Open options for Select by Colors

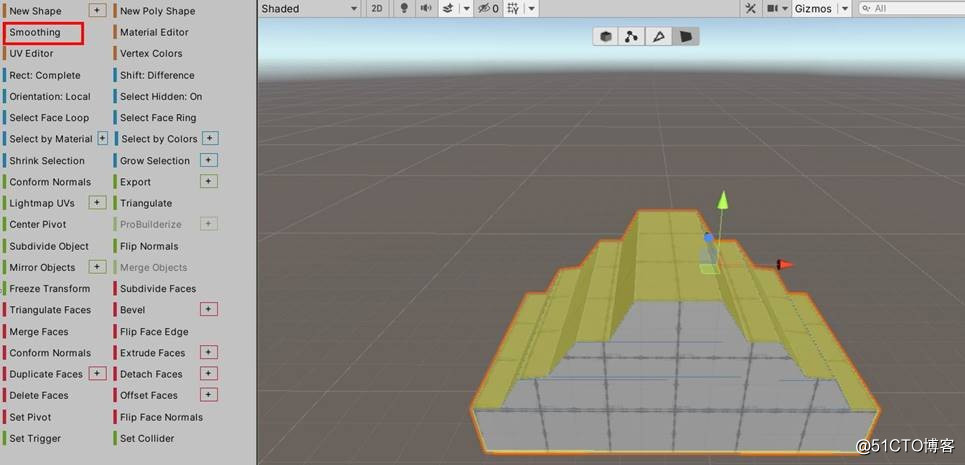[210, 138]
